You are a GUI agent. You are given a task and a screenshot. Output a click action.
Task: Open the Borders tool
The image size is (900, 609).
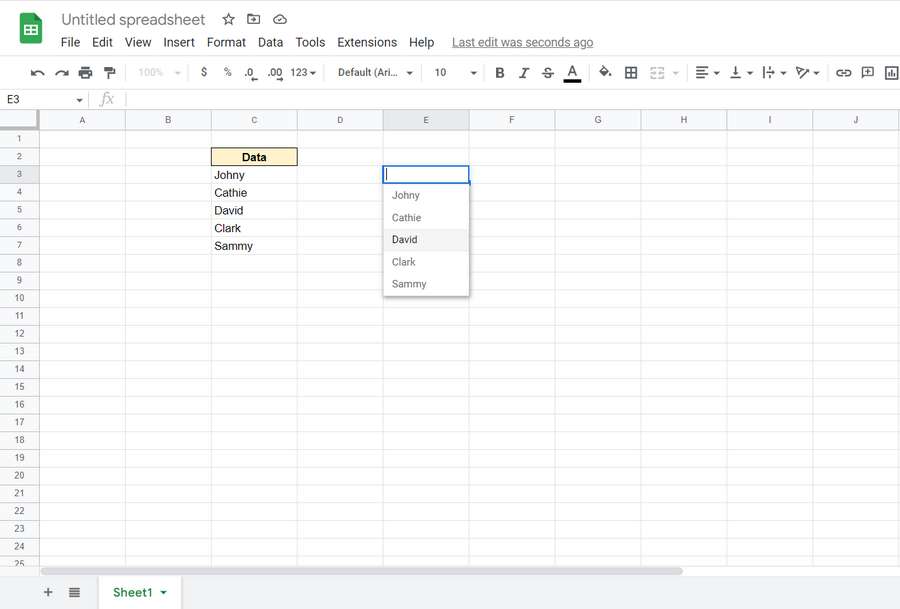pos(631,73)
